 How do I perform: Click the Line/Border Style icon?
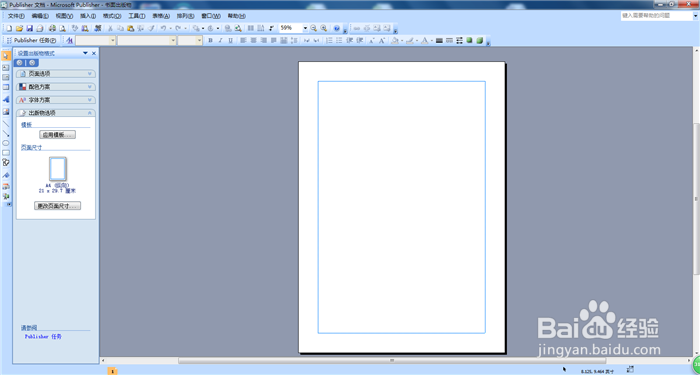[439, 41]
